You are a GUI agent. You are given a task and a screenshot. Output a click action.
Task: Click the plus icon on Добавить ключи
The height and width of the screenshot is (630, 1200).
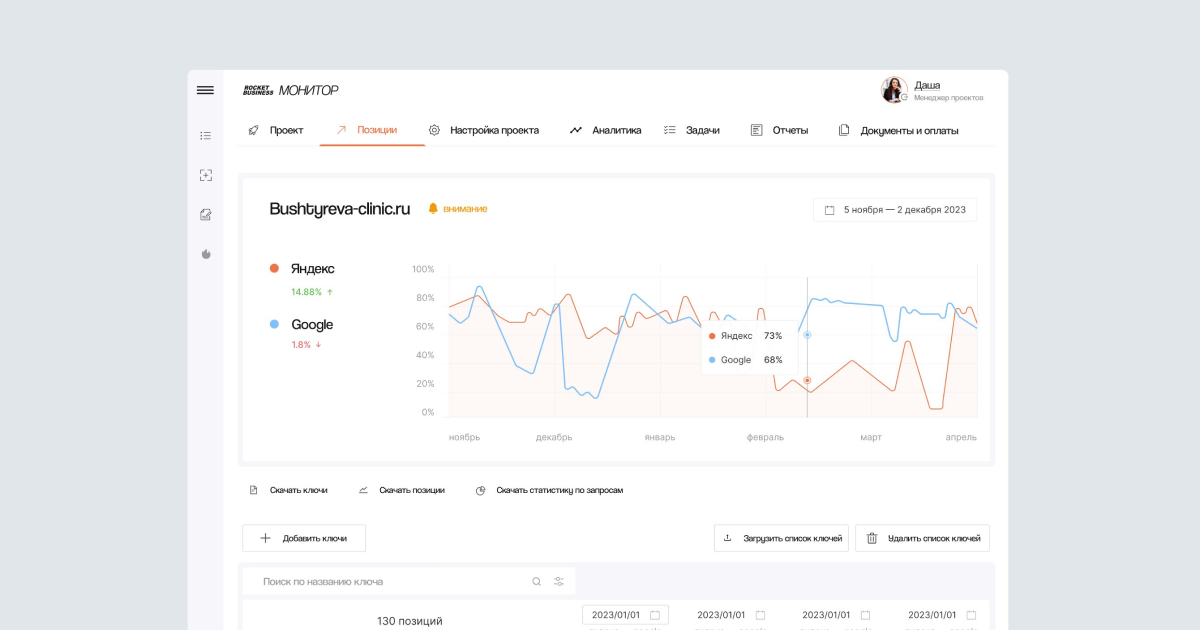(x=265, y=538)
